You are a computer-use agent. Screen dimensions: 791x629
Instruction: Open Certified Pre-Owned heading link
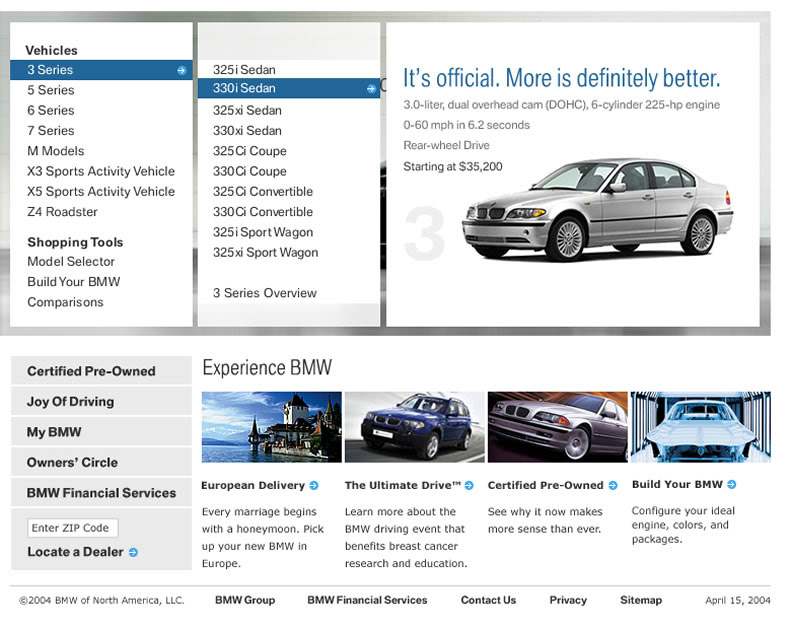545,485
